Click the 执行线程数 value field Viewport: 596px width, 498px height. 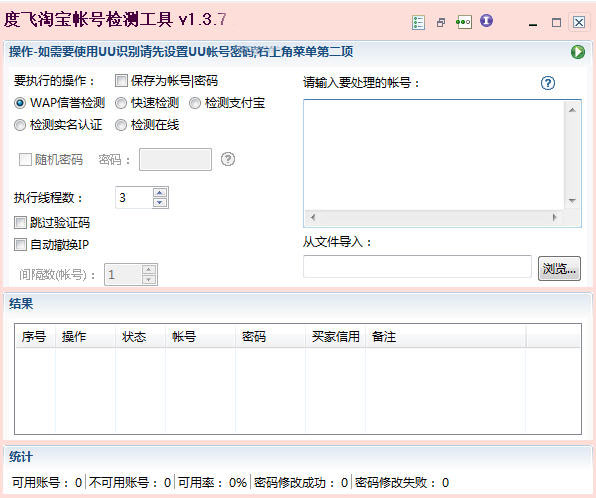[134, 198]
